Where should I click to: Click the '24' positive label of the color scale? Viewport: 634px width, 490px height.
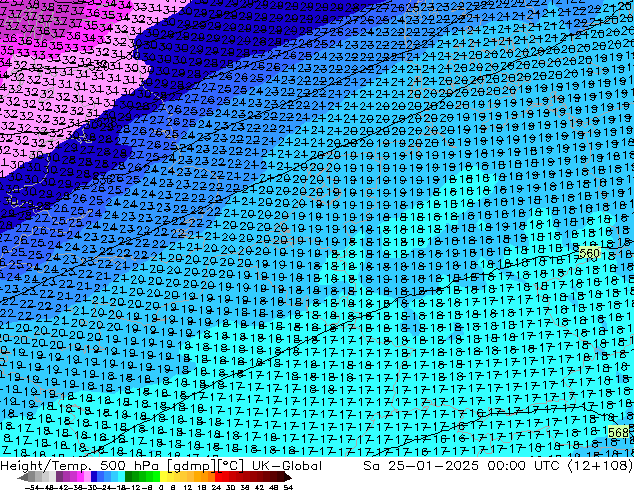(x=216, y=487)
